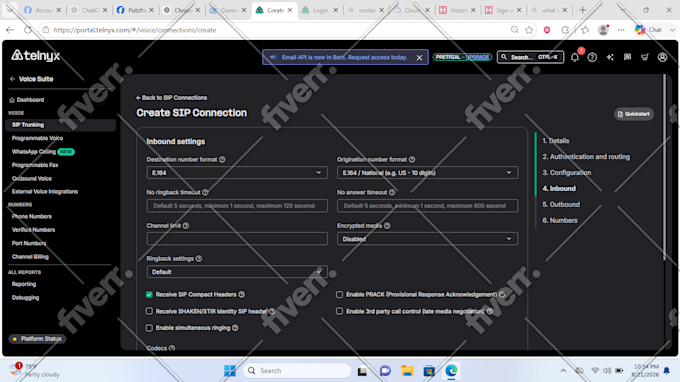Click the Channel limit input
This screenshot has width=680, height=382.
point(237,238)
